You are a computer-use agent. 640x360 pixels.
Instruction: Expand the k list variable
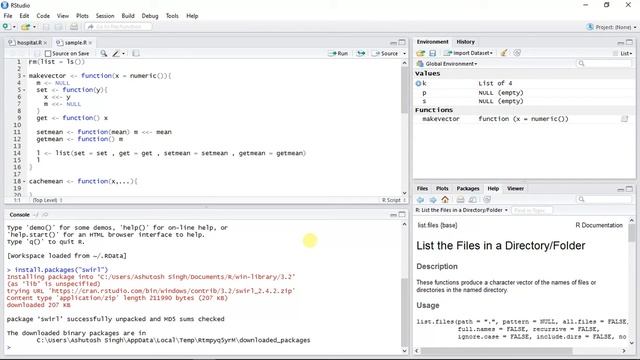click(418, 83)
